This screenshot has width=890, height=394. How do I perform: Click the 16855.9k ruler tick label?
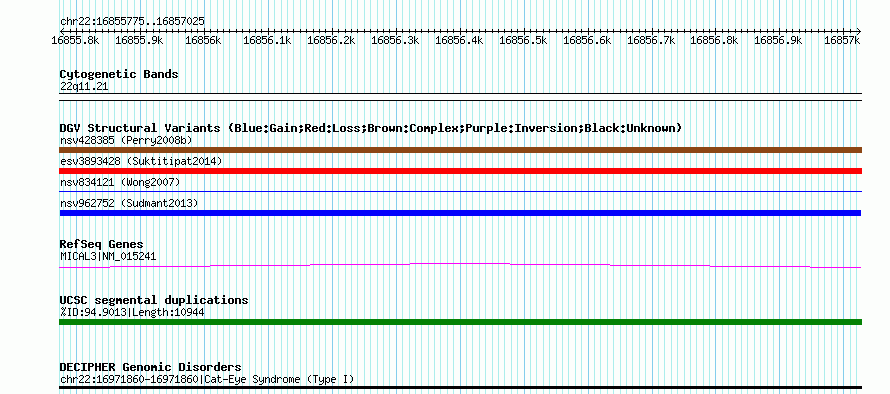pos(139,40)
